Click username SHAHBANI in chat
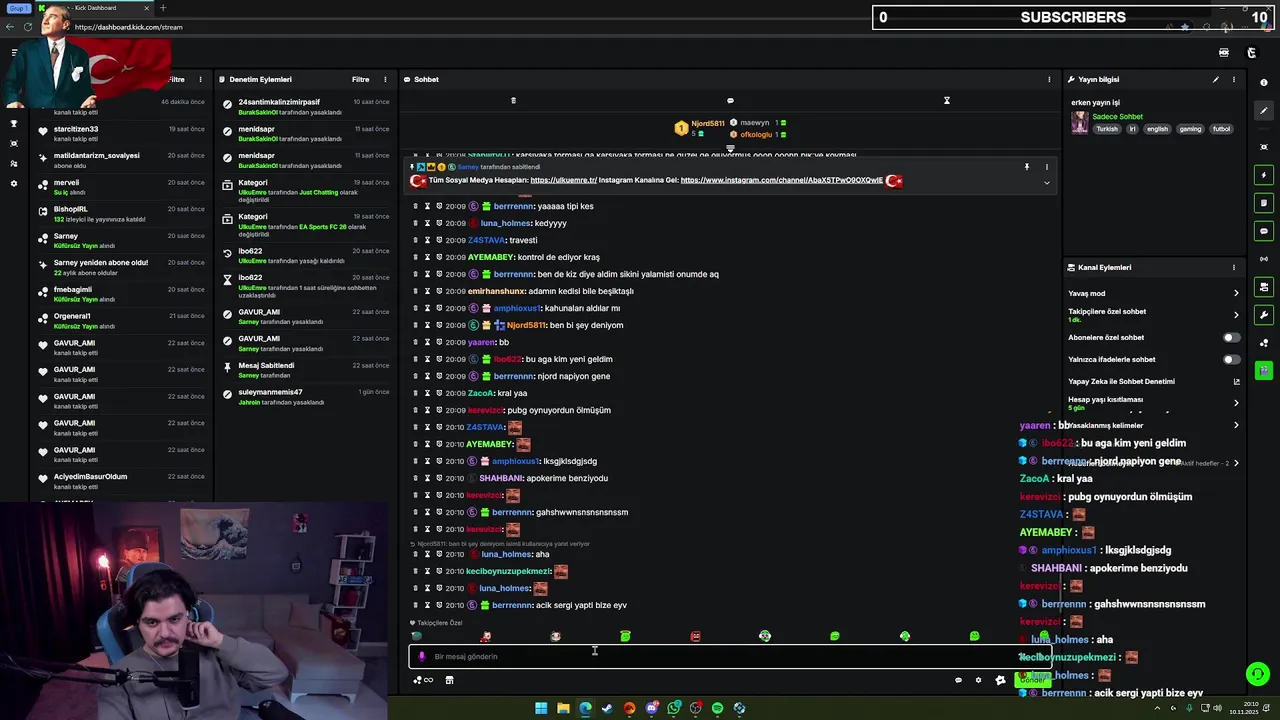1280x720 pixels. point(502,478)
